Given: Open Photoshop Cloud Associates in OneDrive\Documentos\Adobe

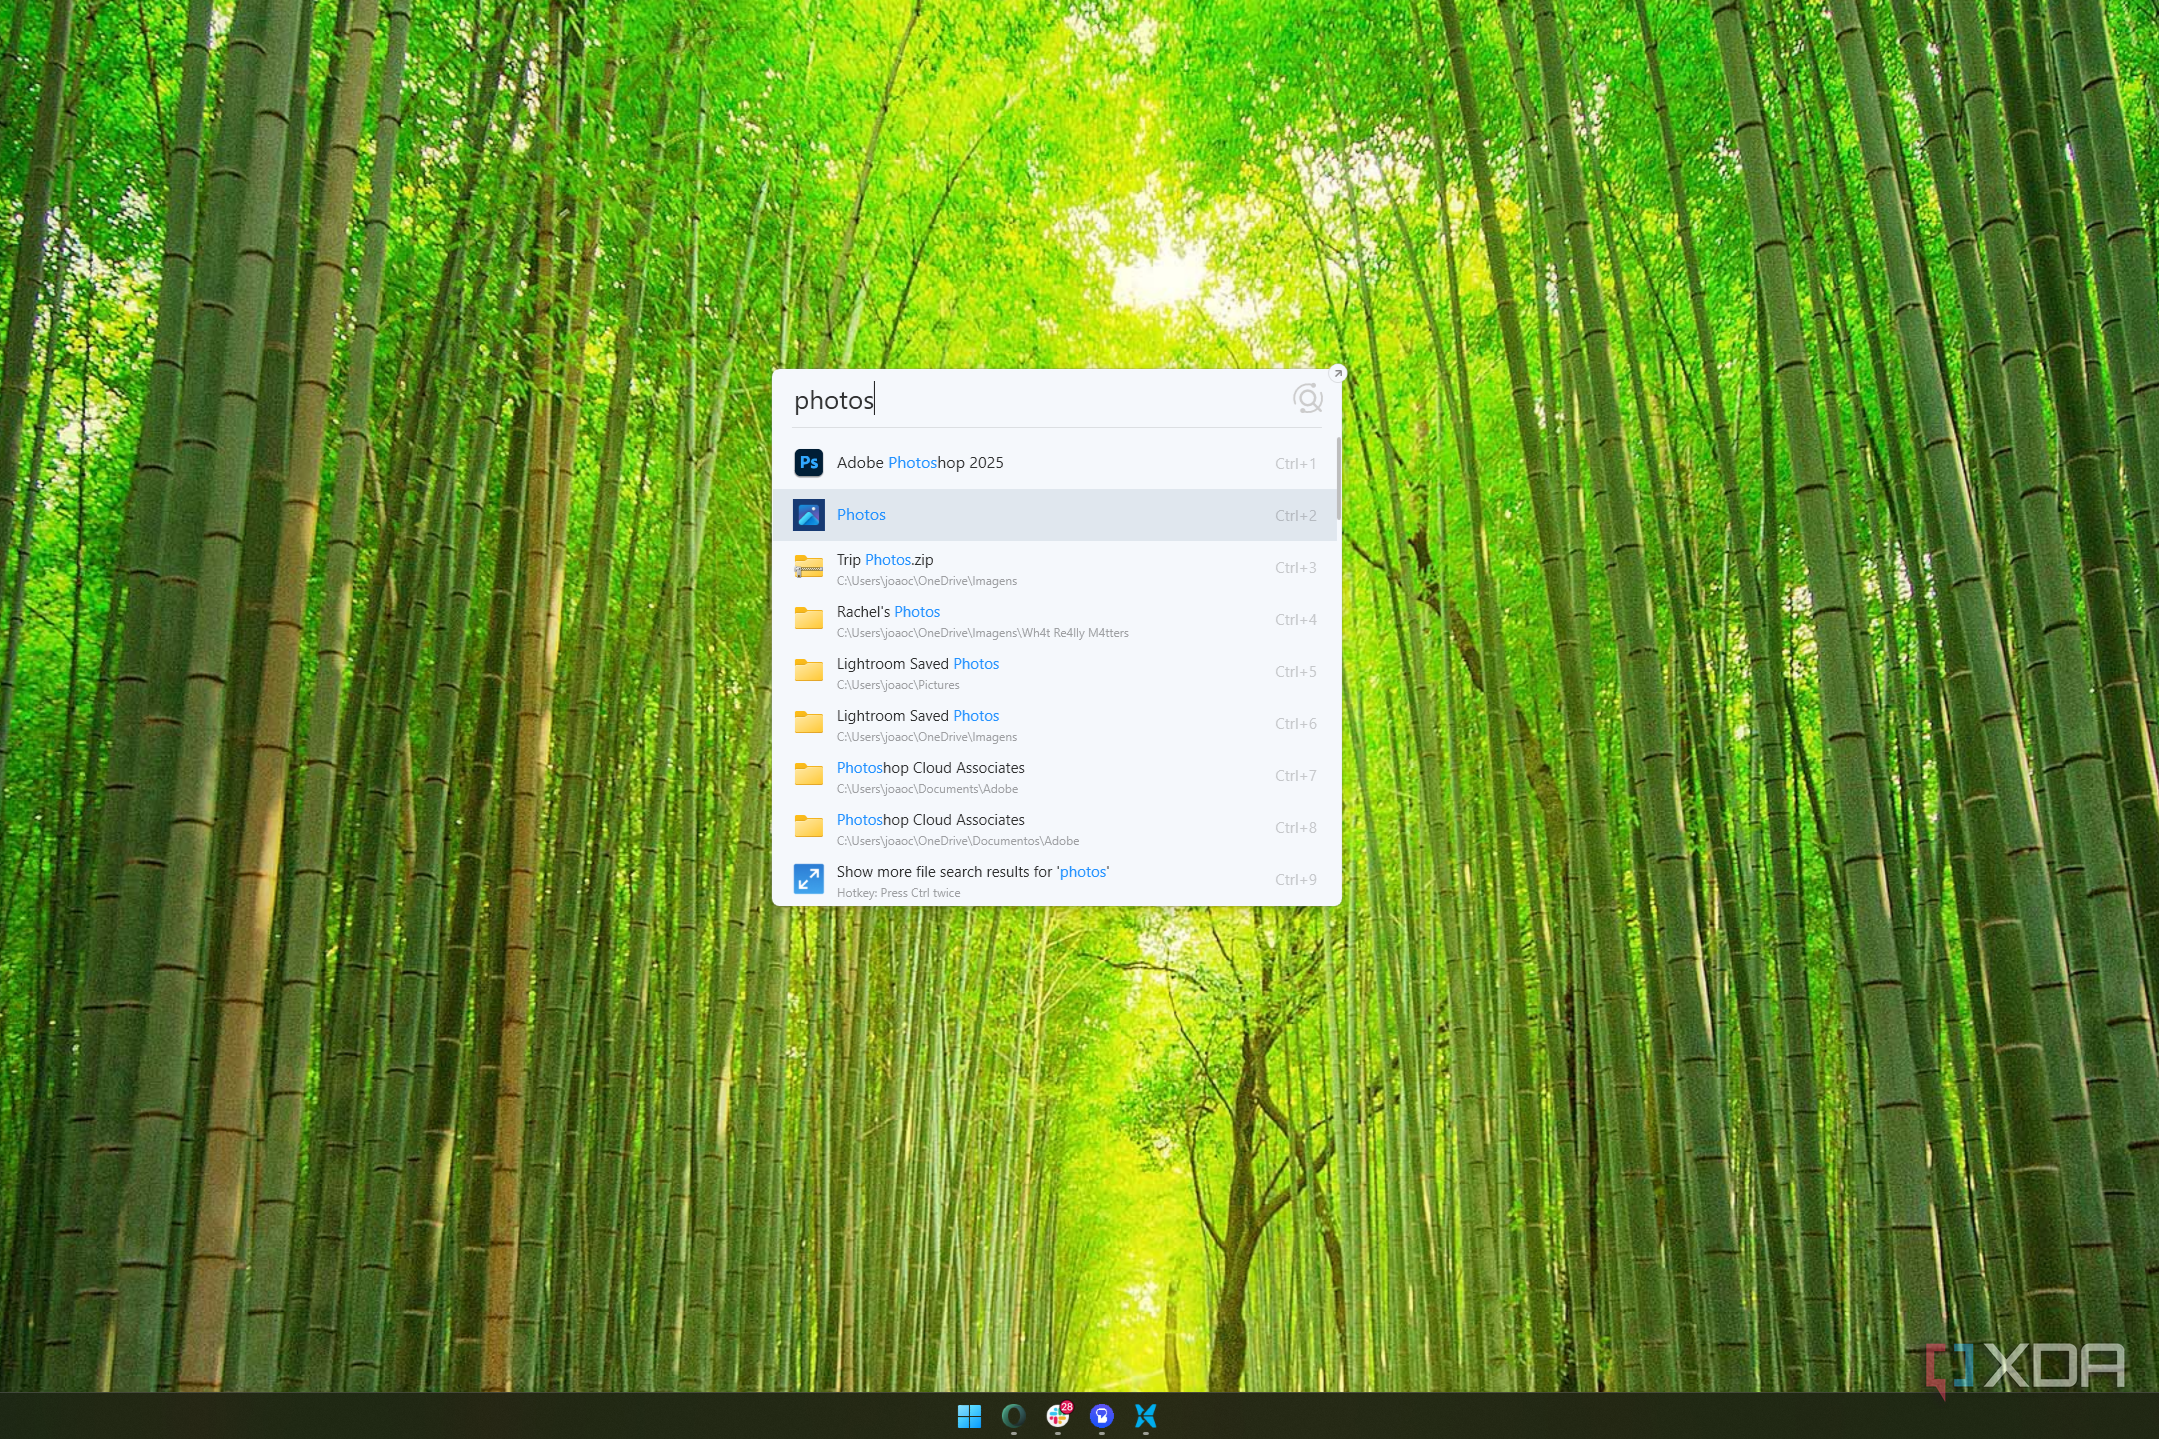Looking at the screenshot, I should (x=1054, y=827).
